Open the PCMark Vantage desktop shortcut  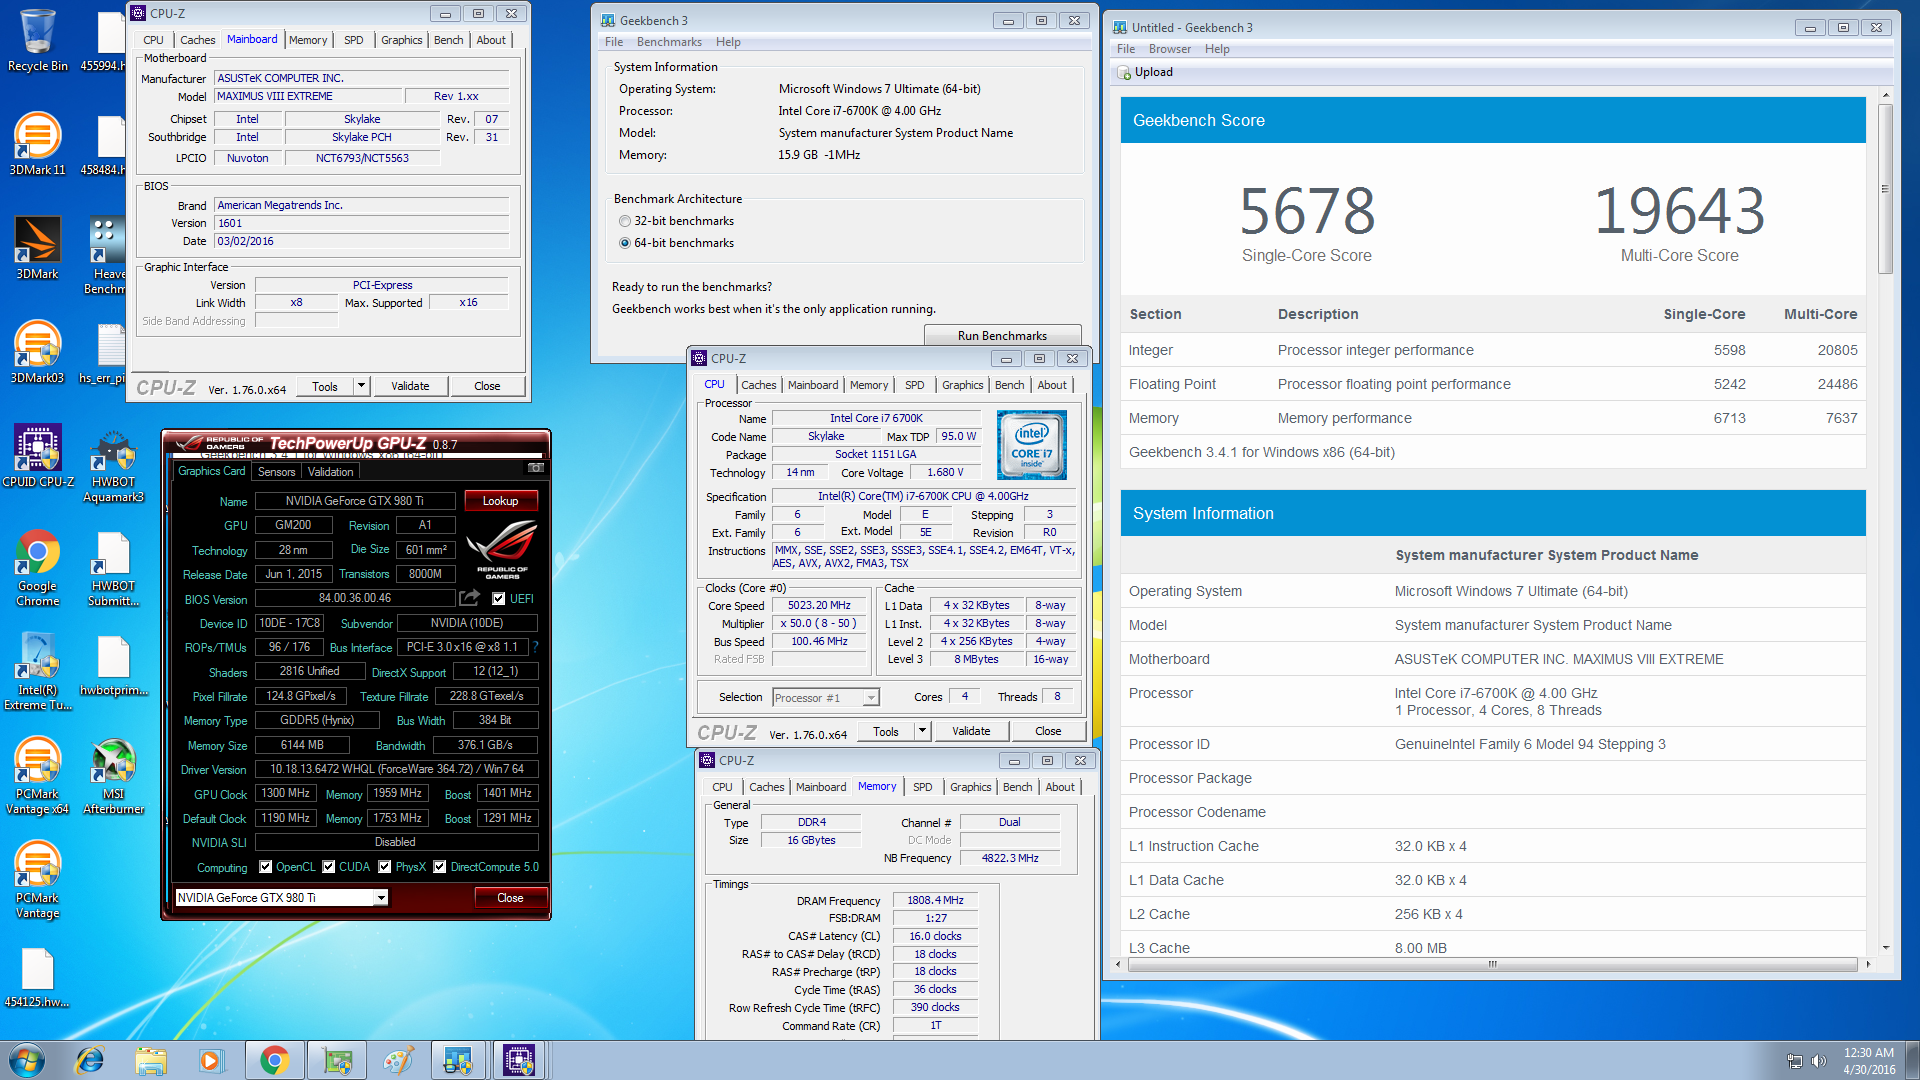click(38, 879)
